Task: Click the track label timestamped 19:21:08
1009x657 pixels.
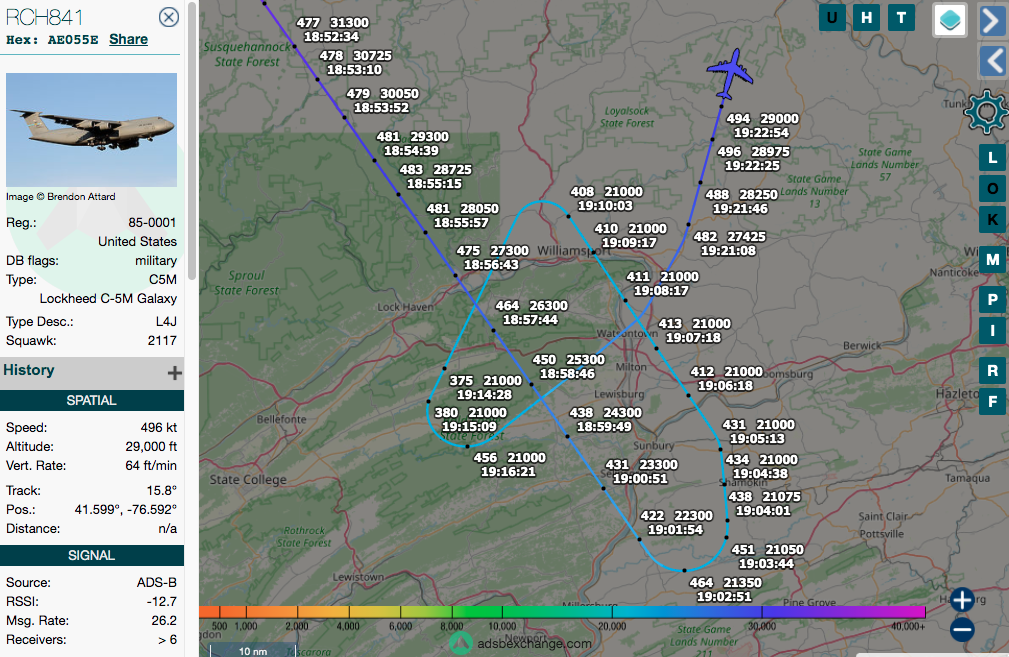Action: tap(729, 243)
